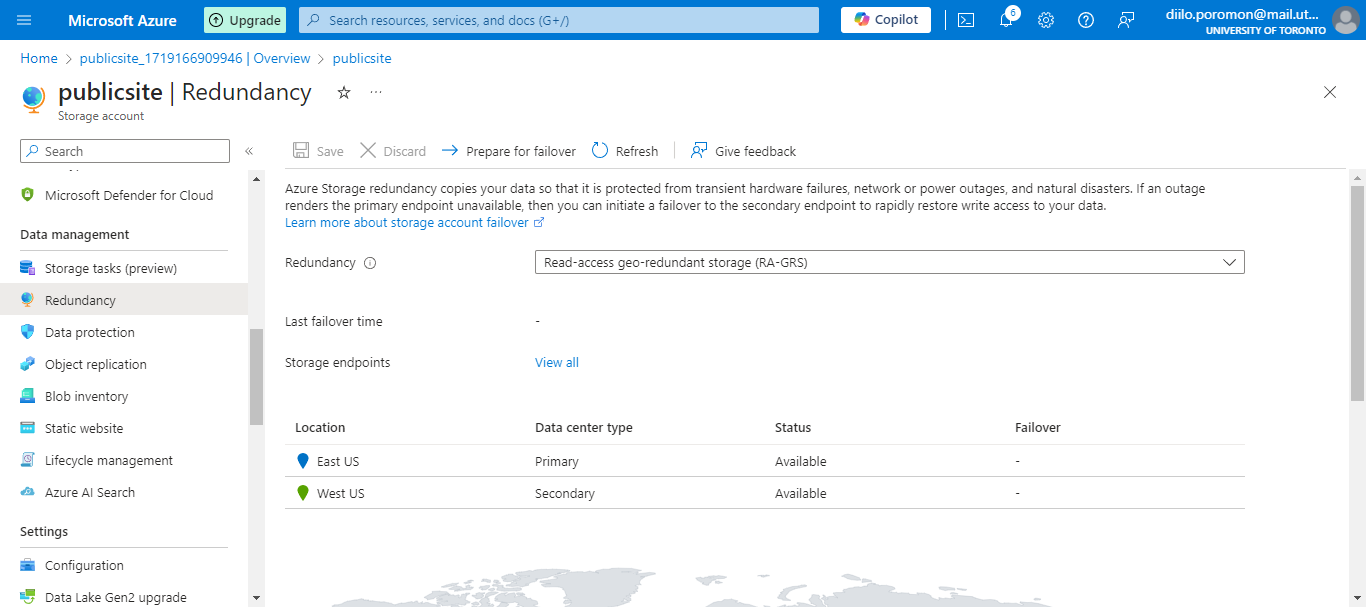Click the top resource search box

(x=559, y=20)
